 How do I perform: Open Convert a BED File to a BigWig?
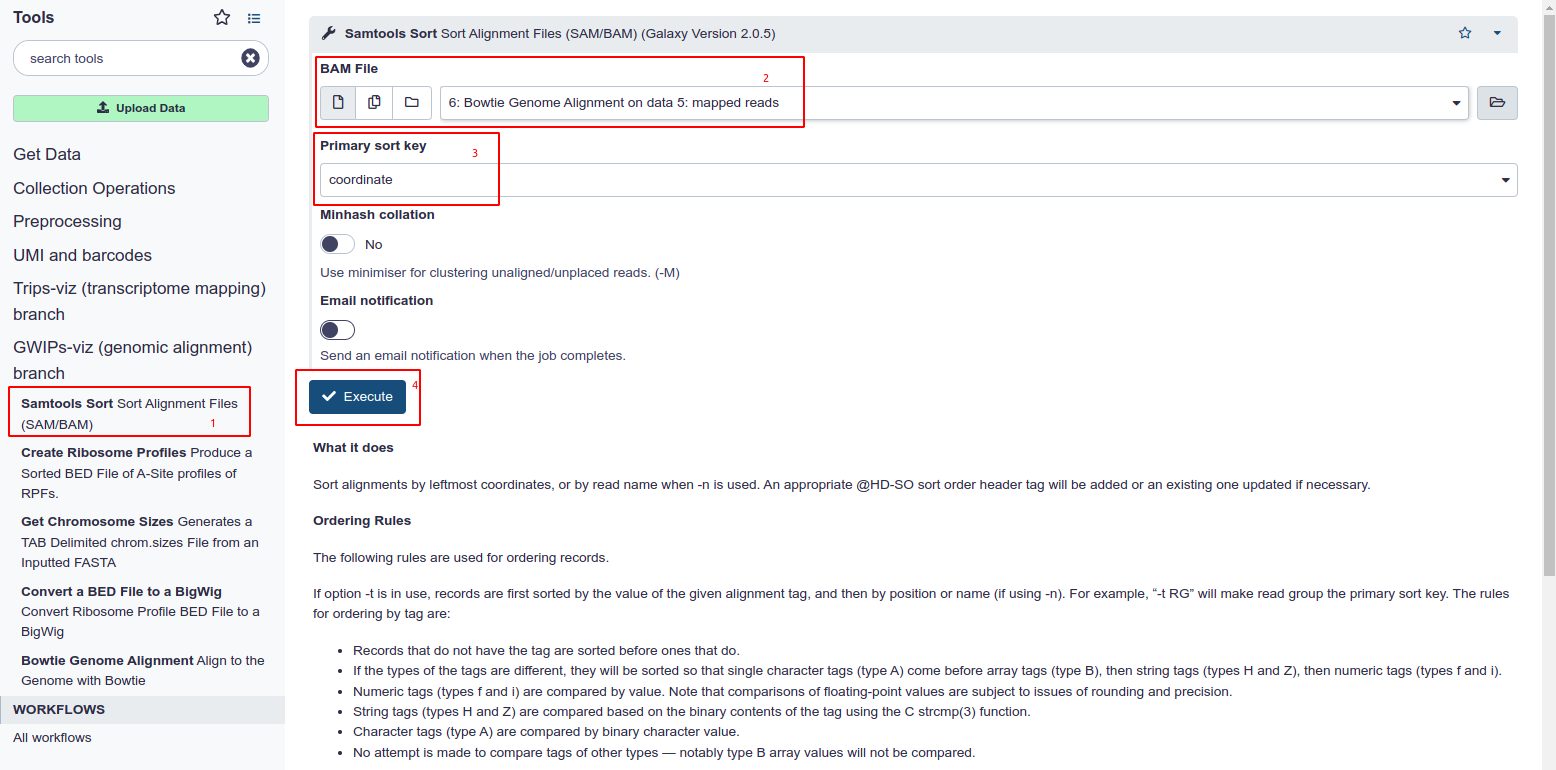pos(140,611)
